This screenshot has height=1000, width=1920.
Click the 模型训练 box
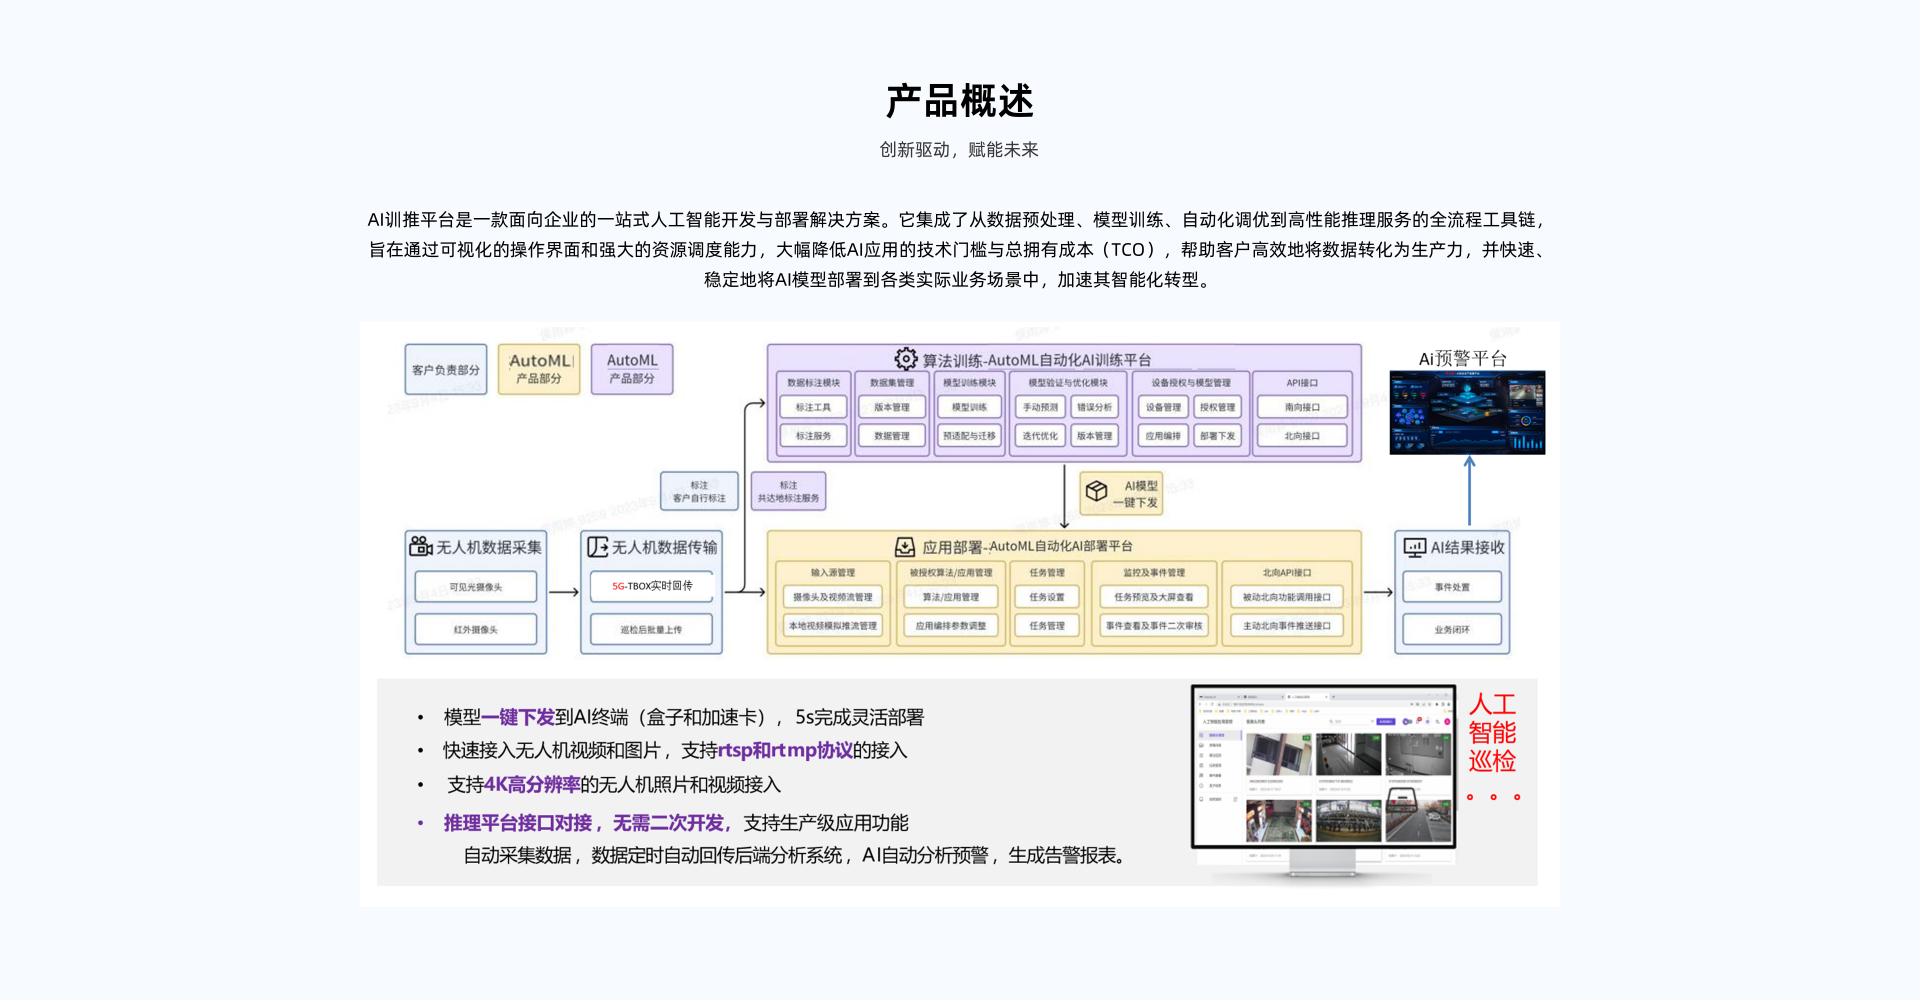969,407
